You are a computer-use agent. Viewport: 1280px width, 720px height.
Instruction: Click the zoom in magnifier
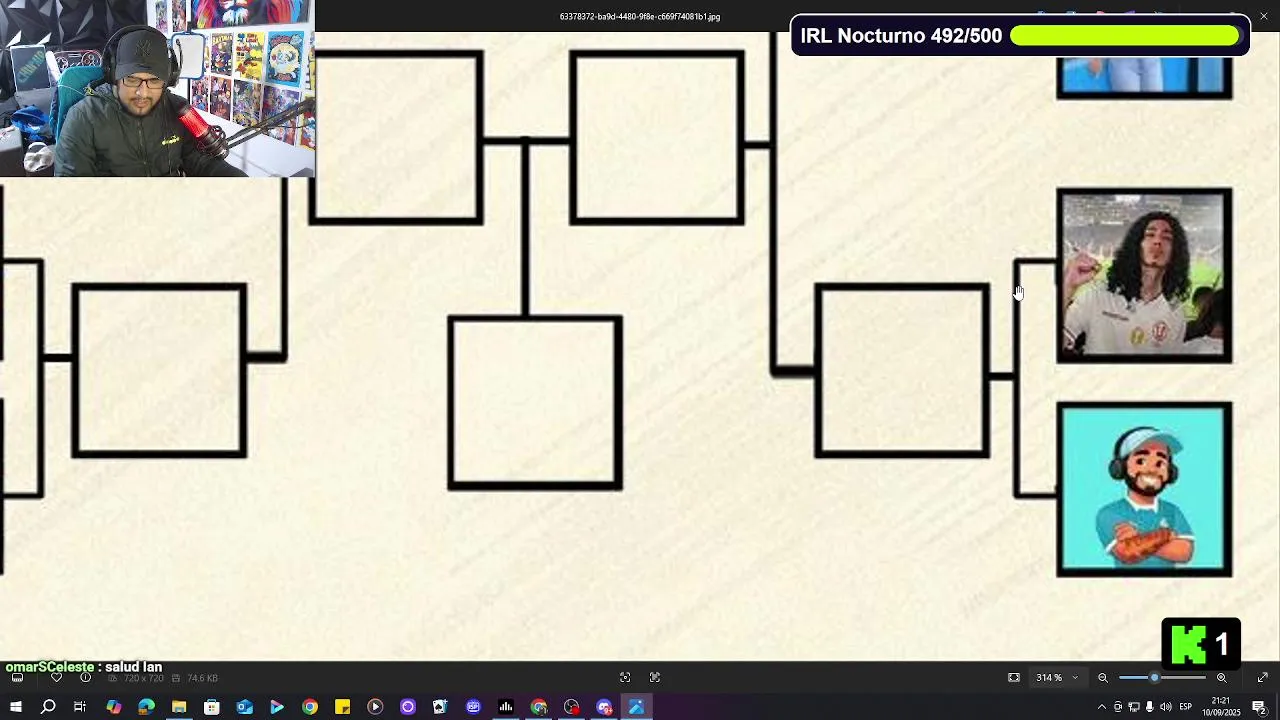pyautogui.click(x=1221, y=678)
